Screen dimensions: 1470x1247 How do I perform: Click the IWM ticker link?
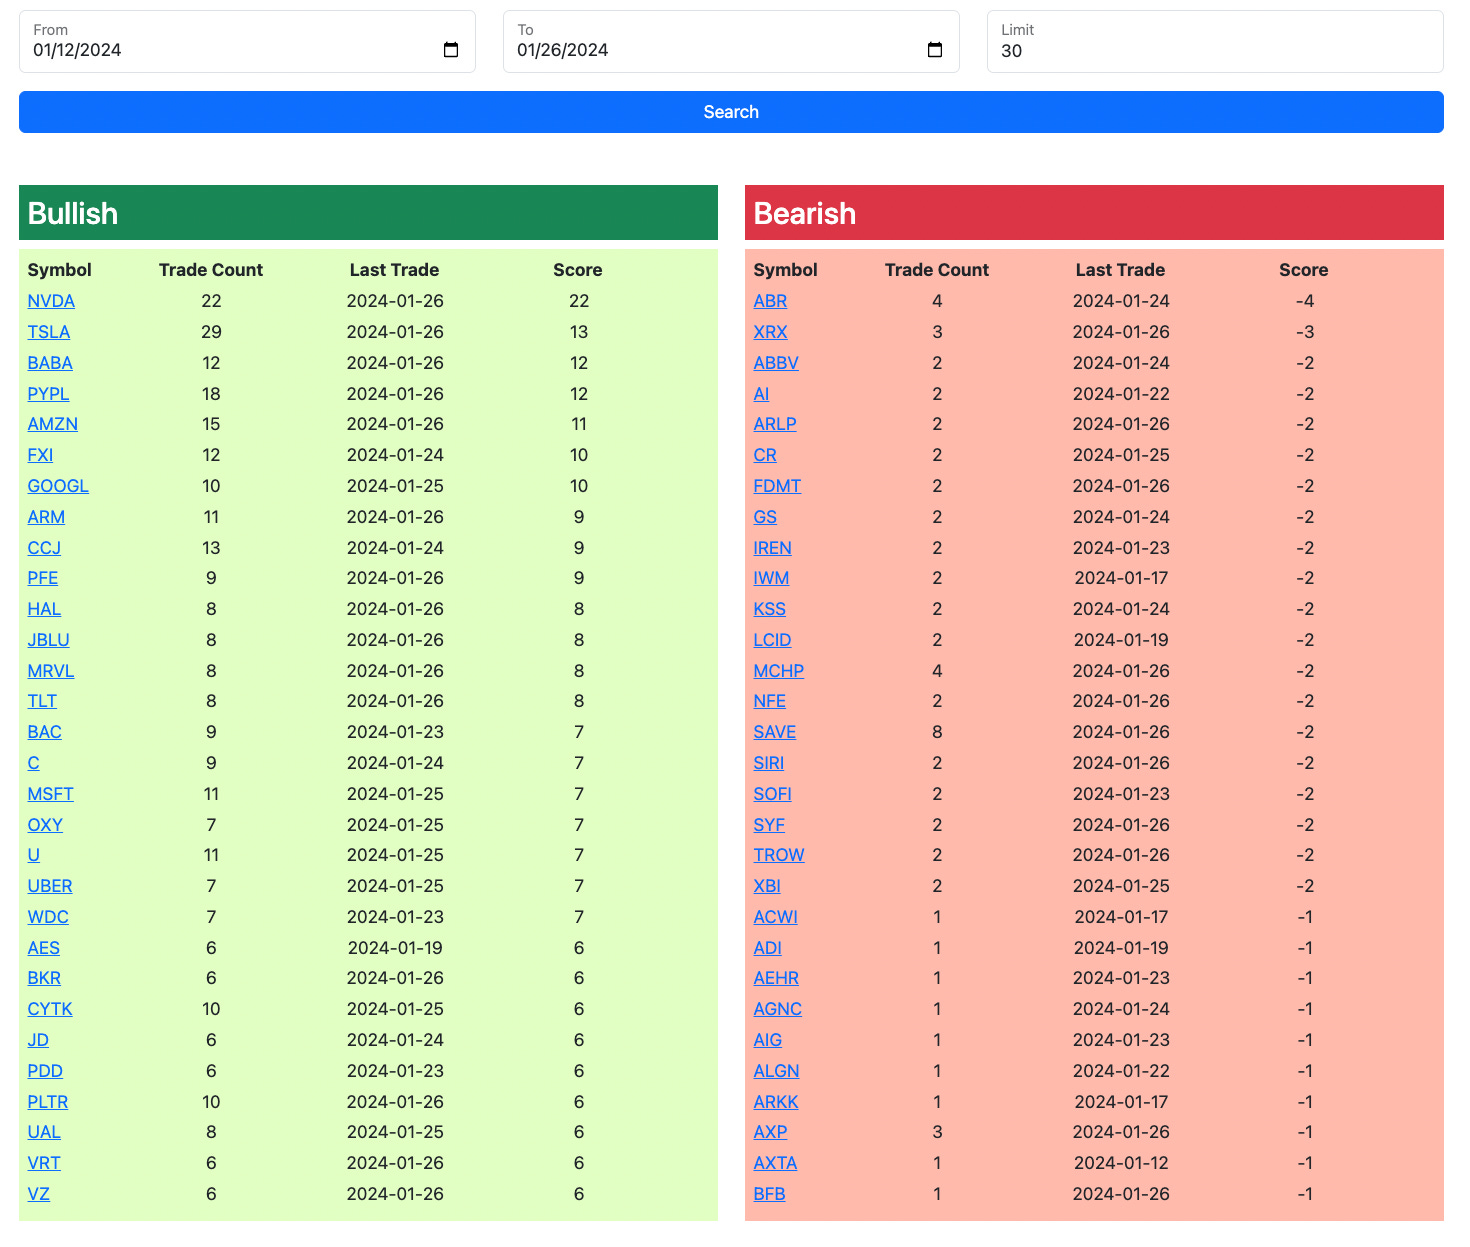click(771, 578)
